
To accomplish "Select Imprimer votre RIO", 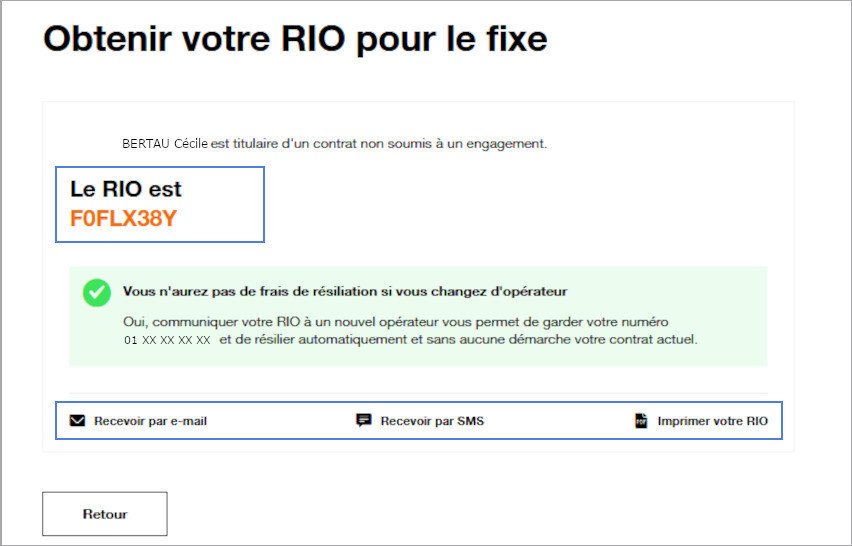I will pos(712,421).
